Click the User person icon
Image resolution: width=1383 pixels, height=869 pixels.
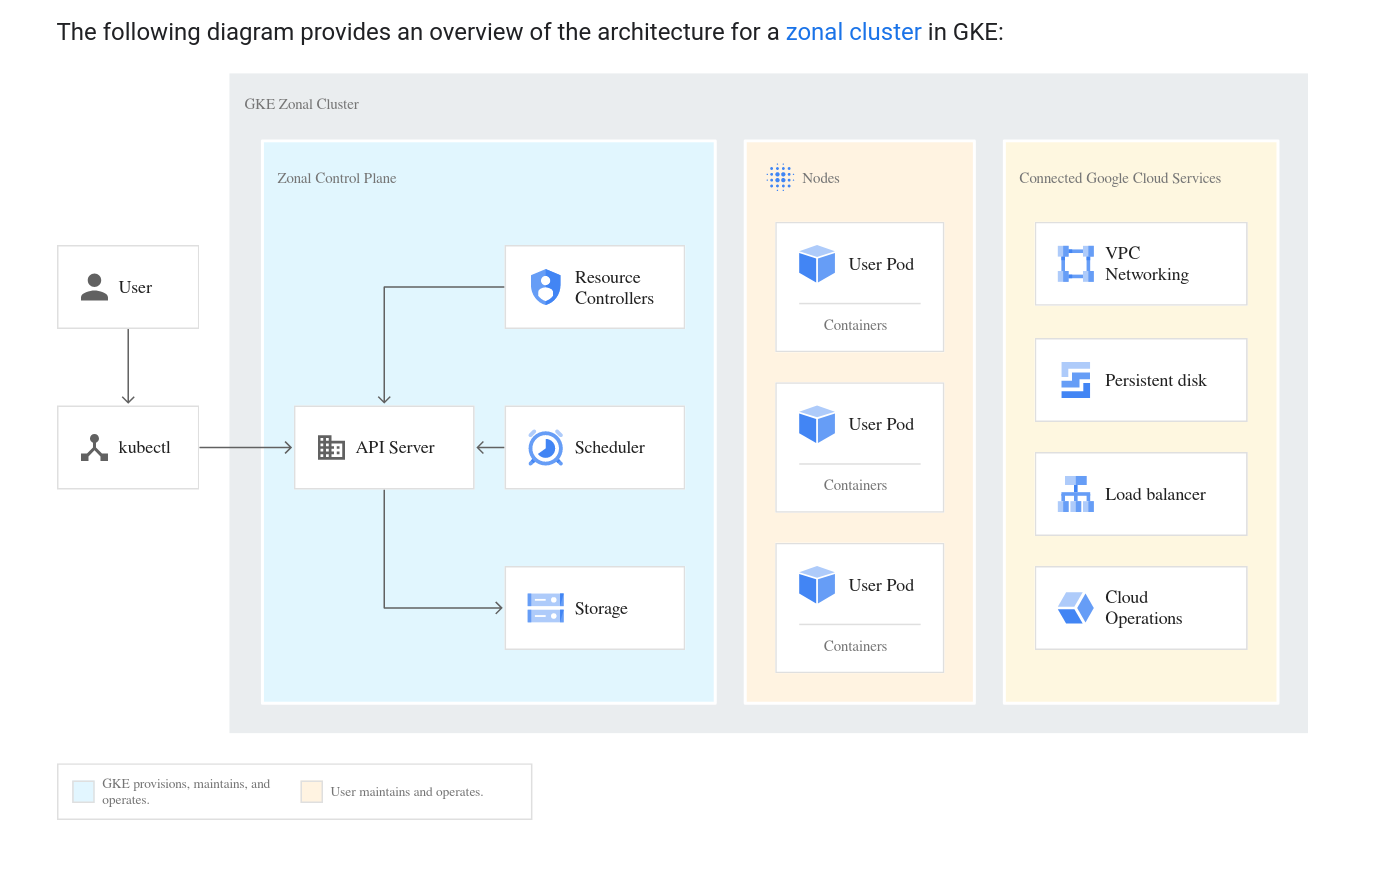coord(94,287)
